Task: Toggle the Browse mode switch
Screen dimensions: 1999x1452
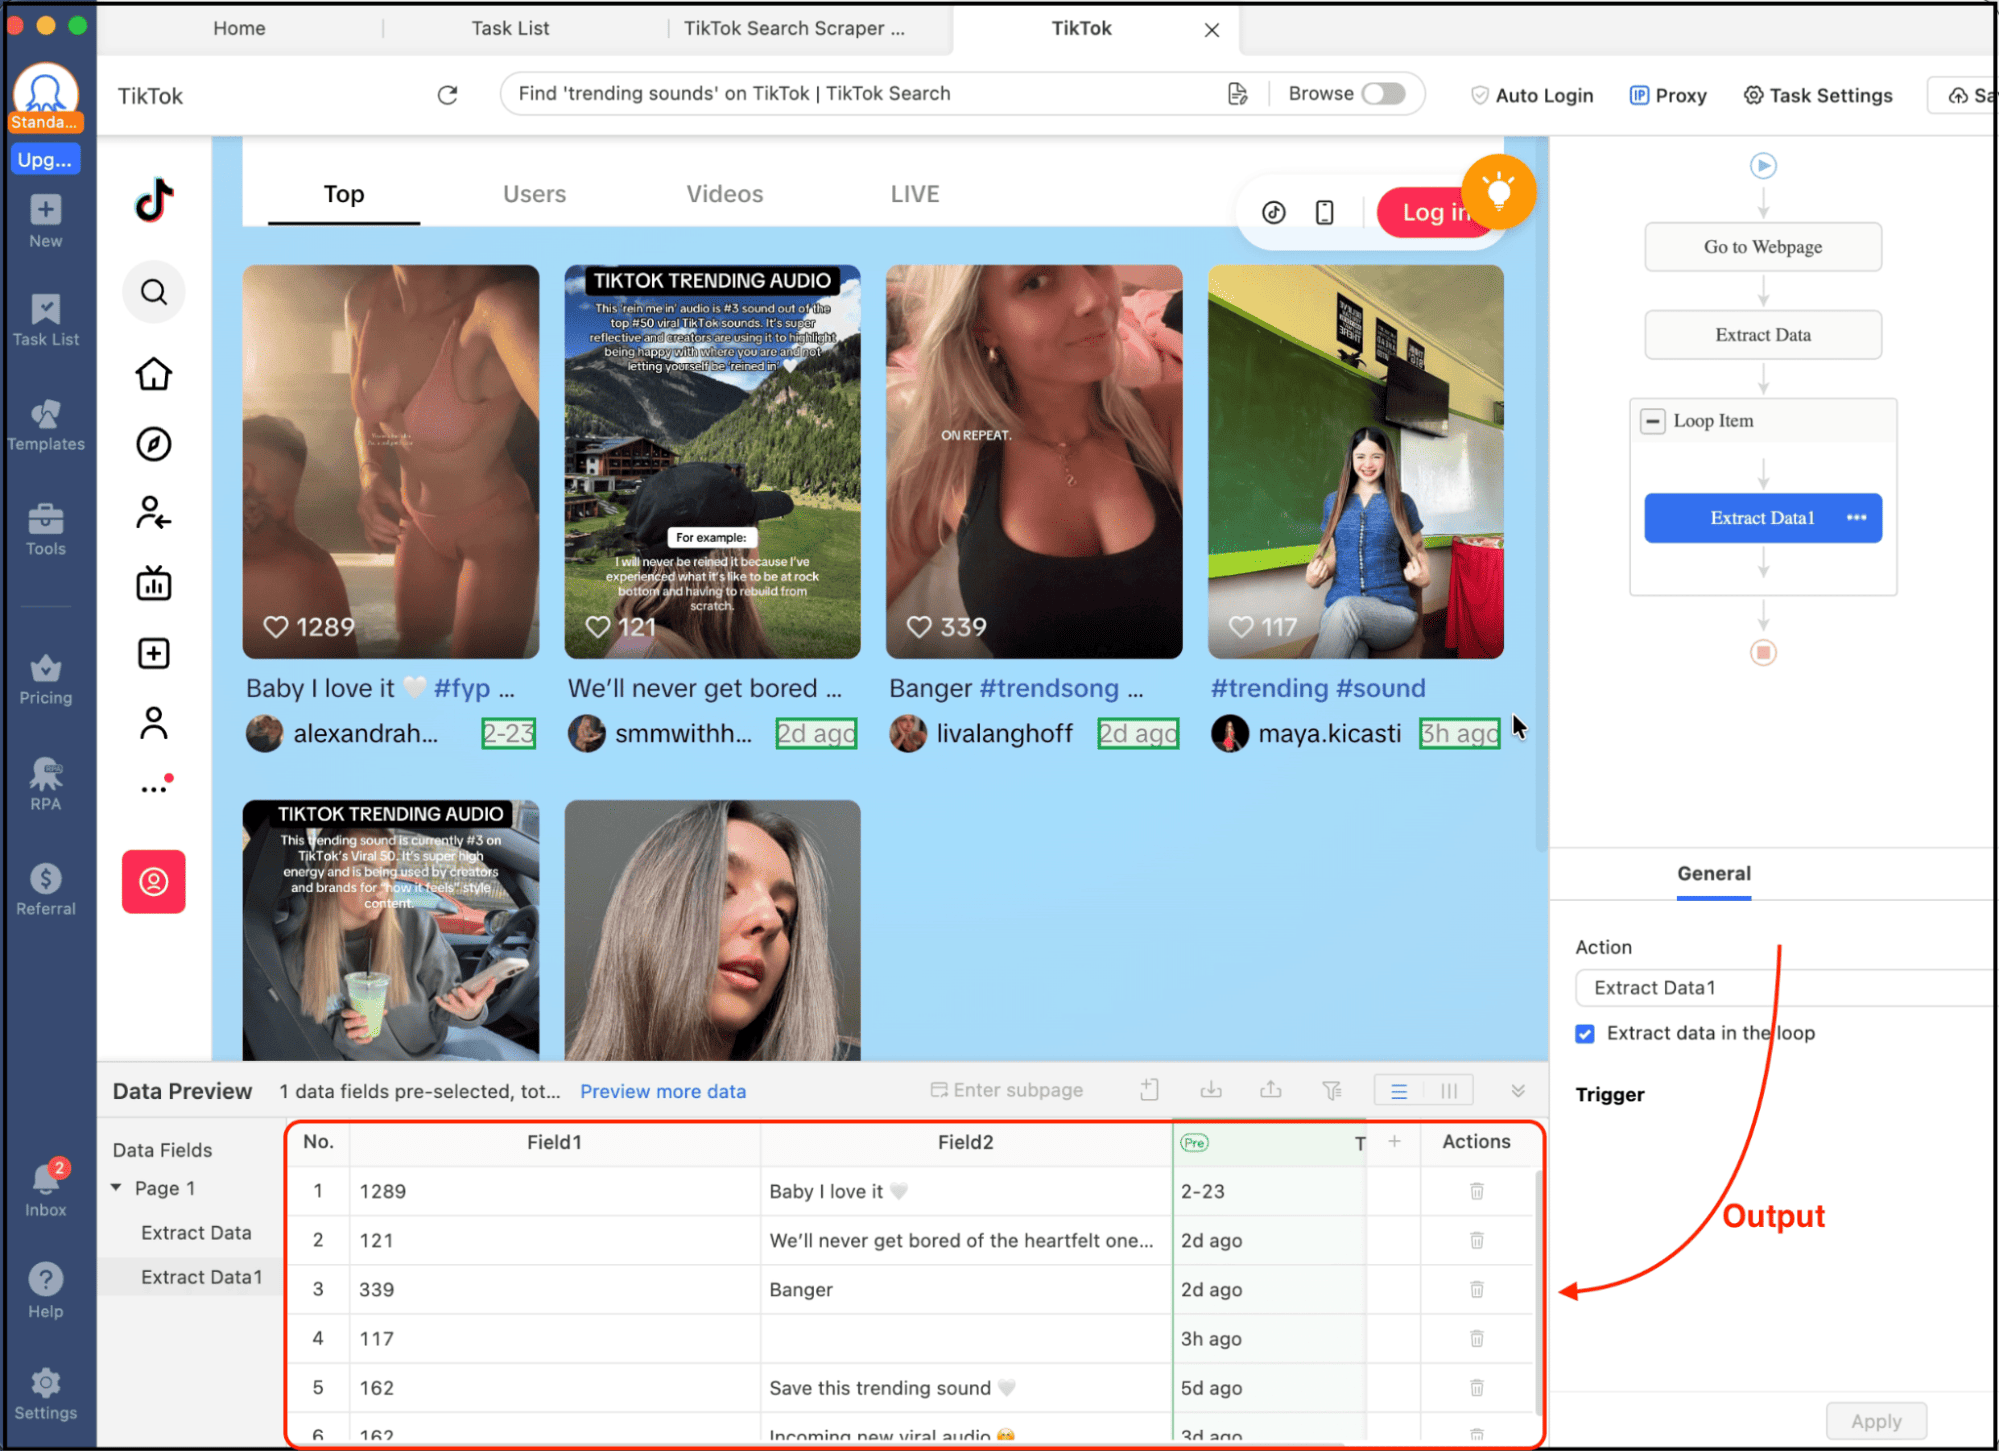Action: [x=1384, y=93]
